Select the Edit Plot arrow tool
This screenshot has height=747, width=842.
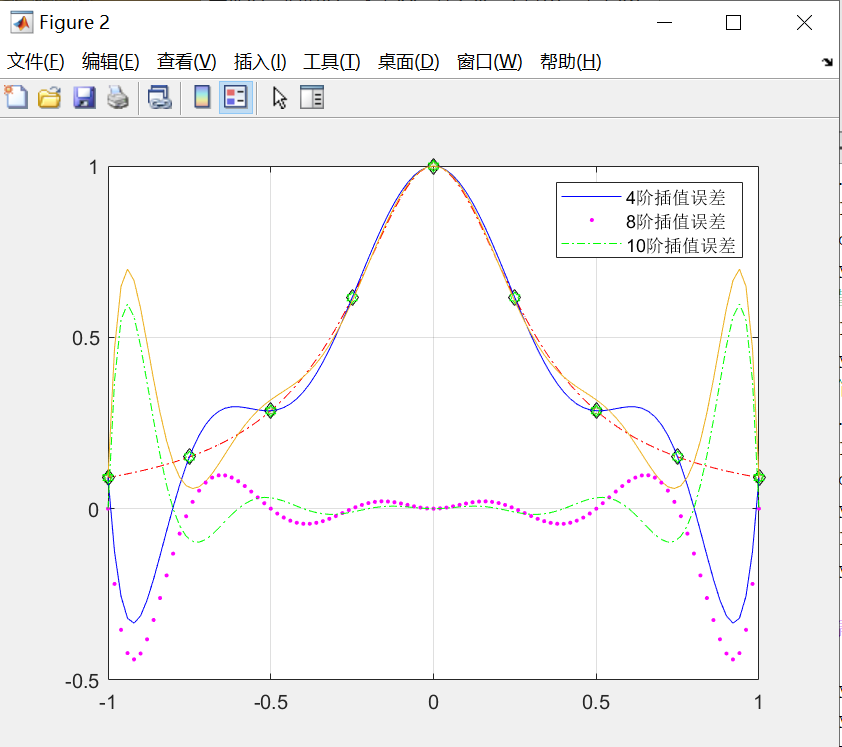(279, 98)
